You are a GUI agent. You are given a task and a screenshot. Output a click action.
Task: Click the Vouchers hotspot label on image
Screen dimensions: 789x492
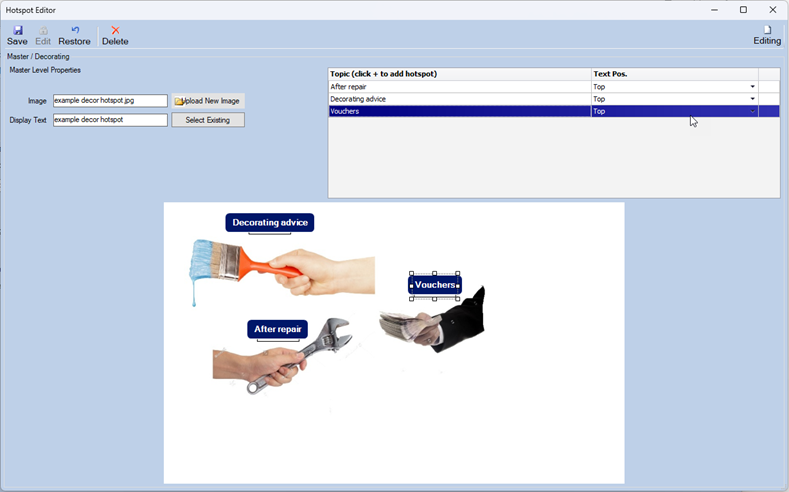point(435,285)
